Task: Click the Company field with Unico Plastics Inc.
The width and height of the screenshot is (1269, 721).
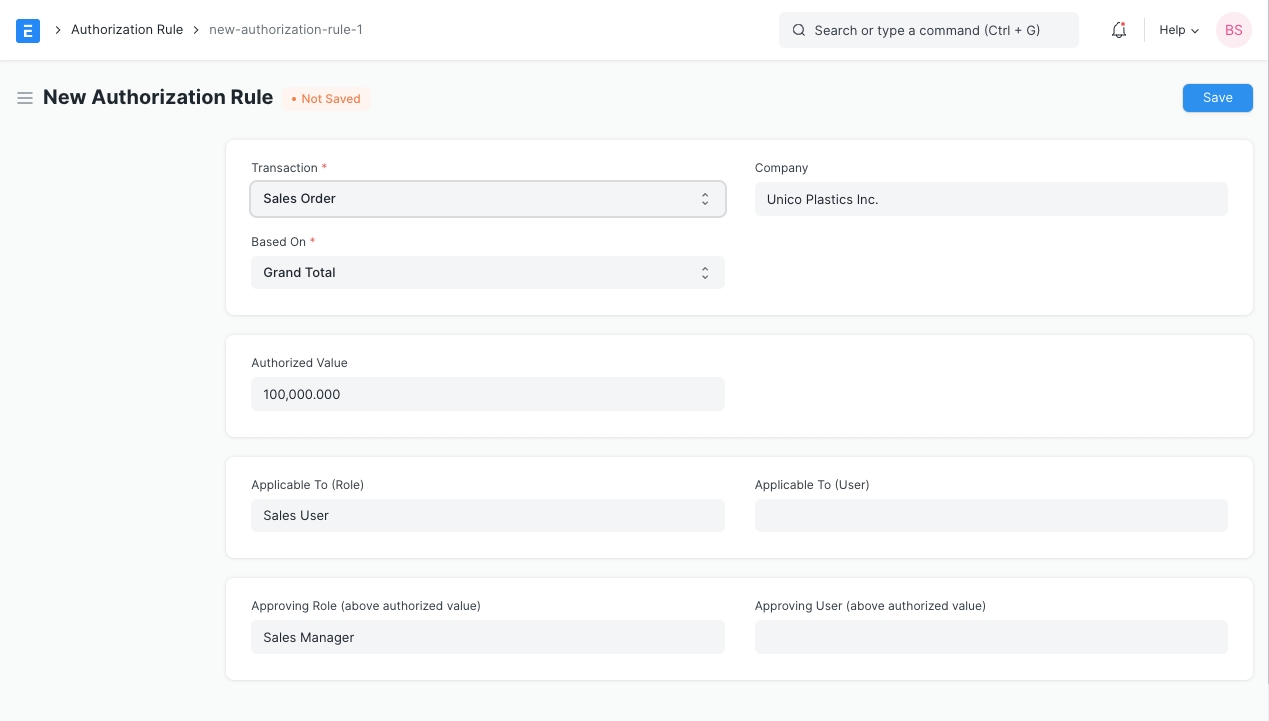Action: tap(990, 199)
